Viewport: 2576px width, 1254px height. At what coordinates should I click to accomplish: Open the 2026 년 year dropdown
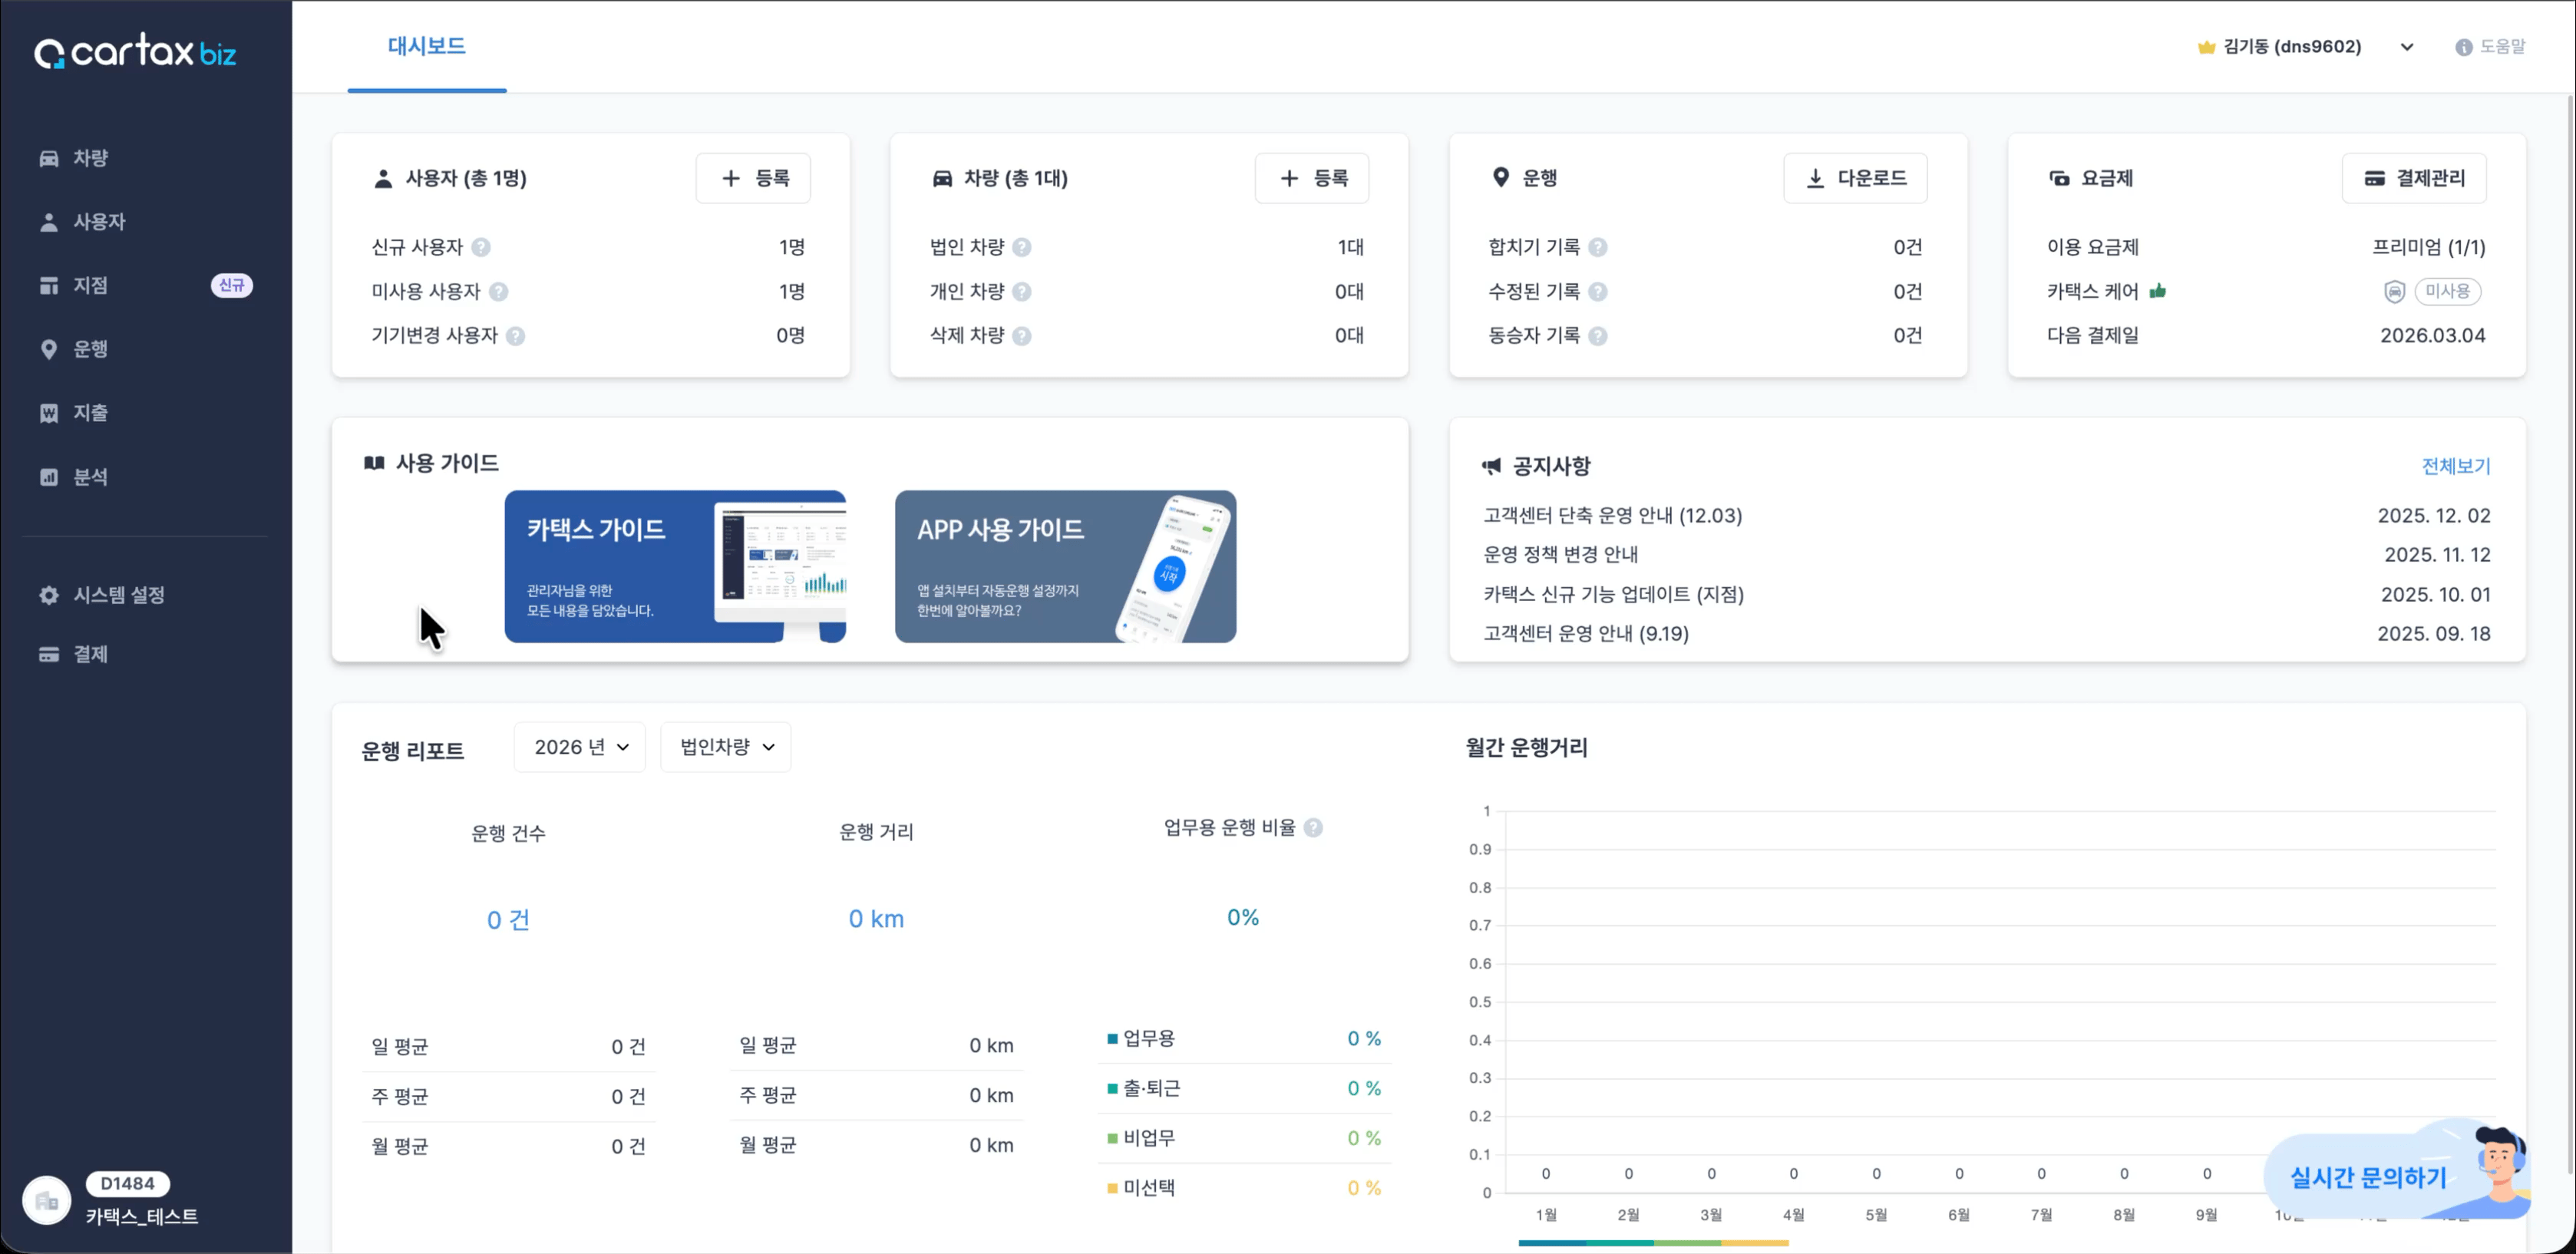(x=580, y=747)
